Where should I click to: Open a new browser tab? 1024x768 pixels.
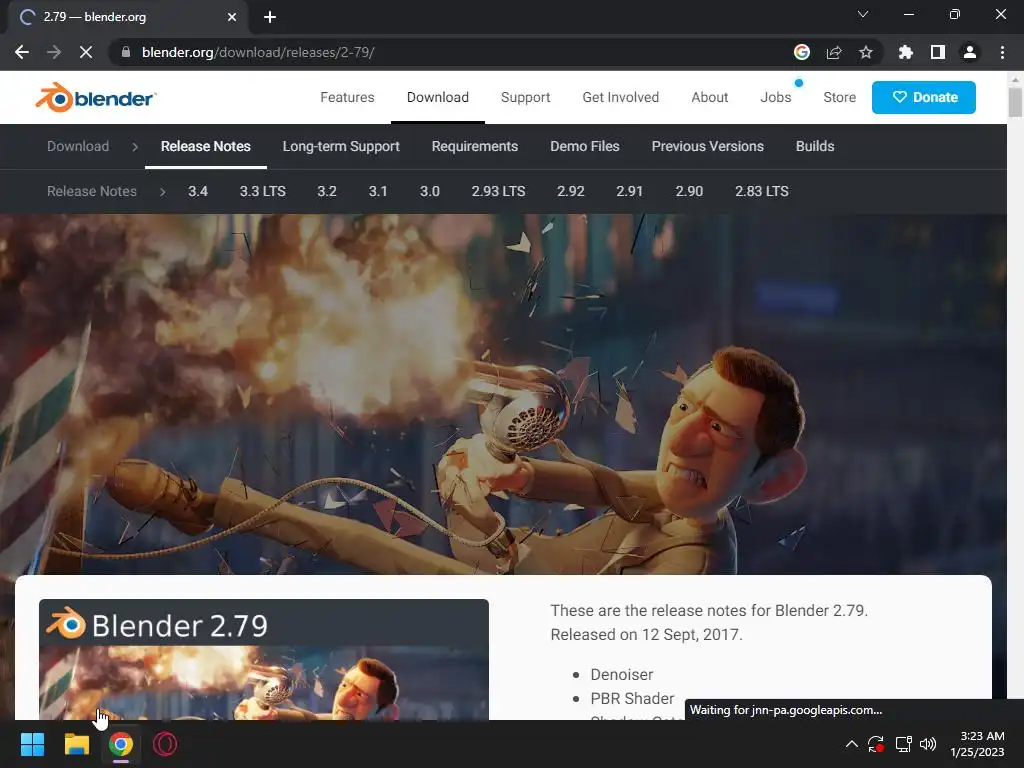tap(270, 17)
